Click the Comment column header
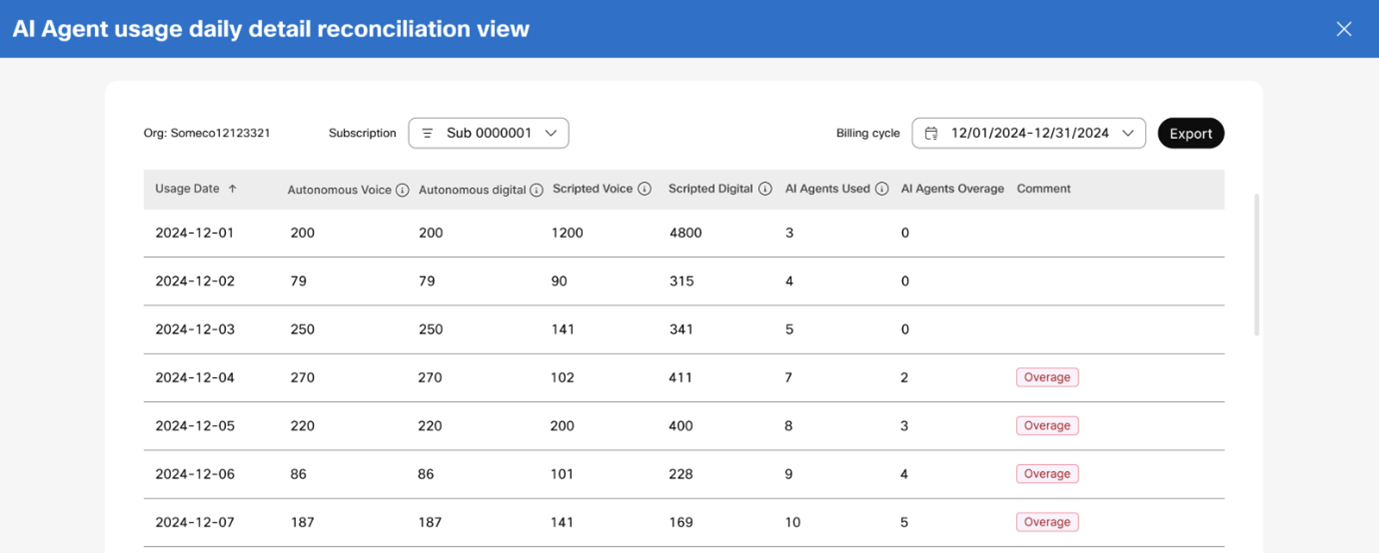This screenshot has height=553, width=1379. [1043, 189]
